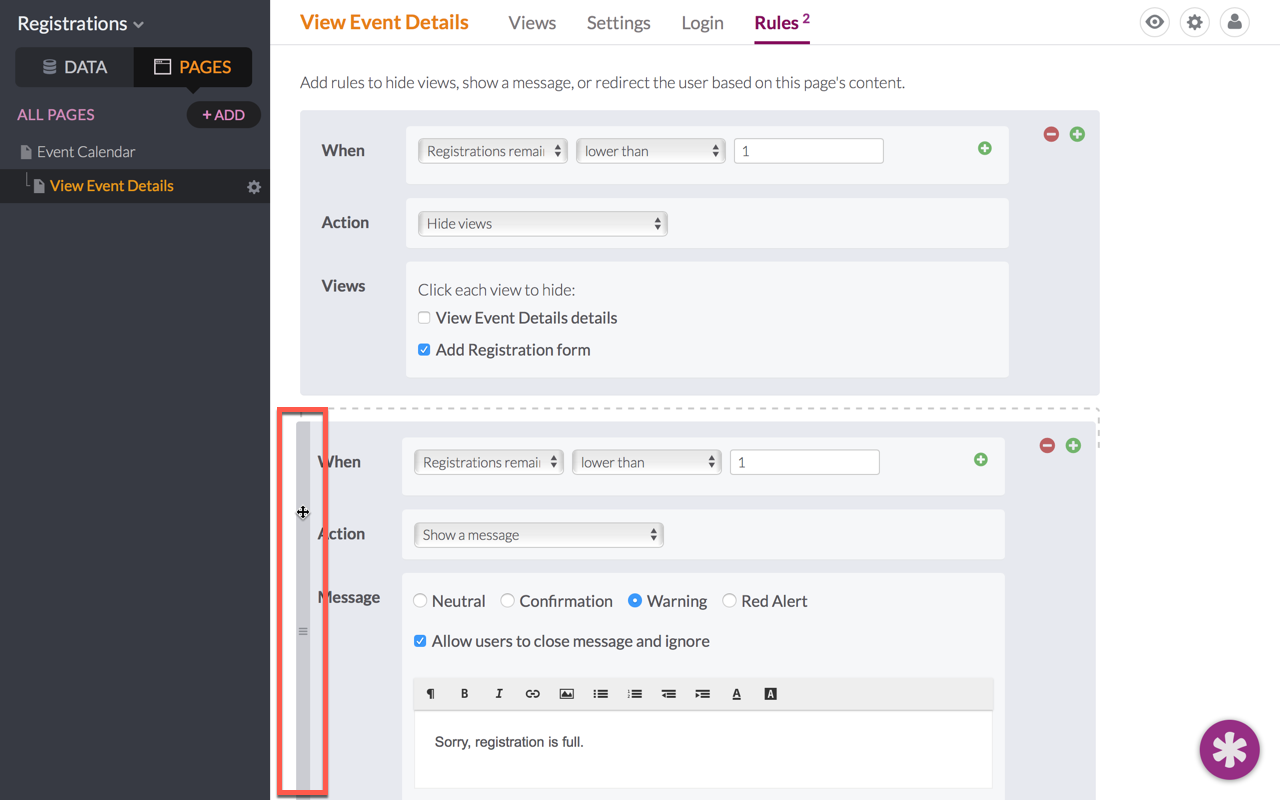Switch to the Views tab
This screenshot has height=800, width=1280.
532,23
